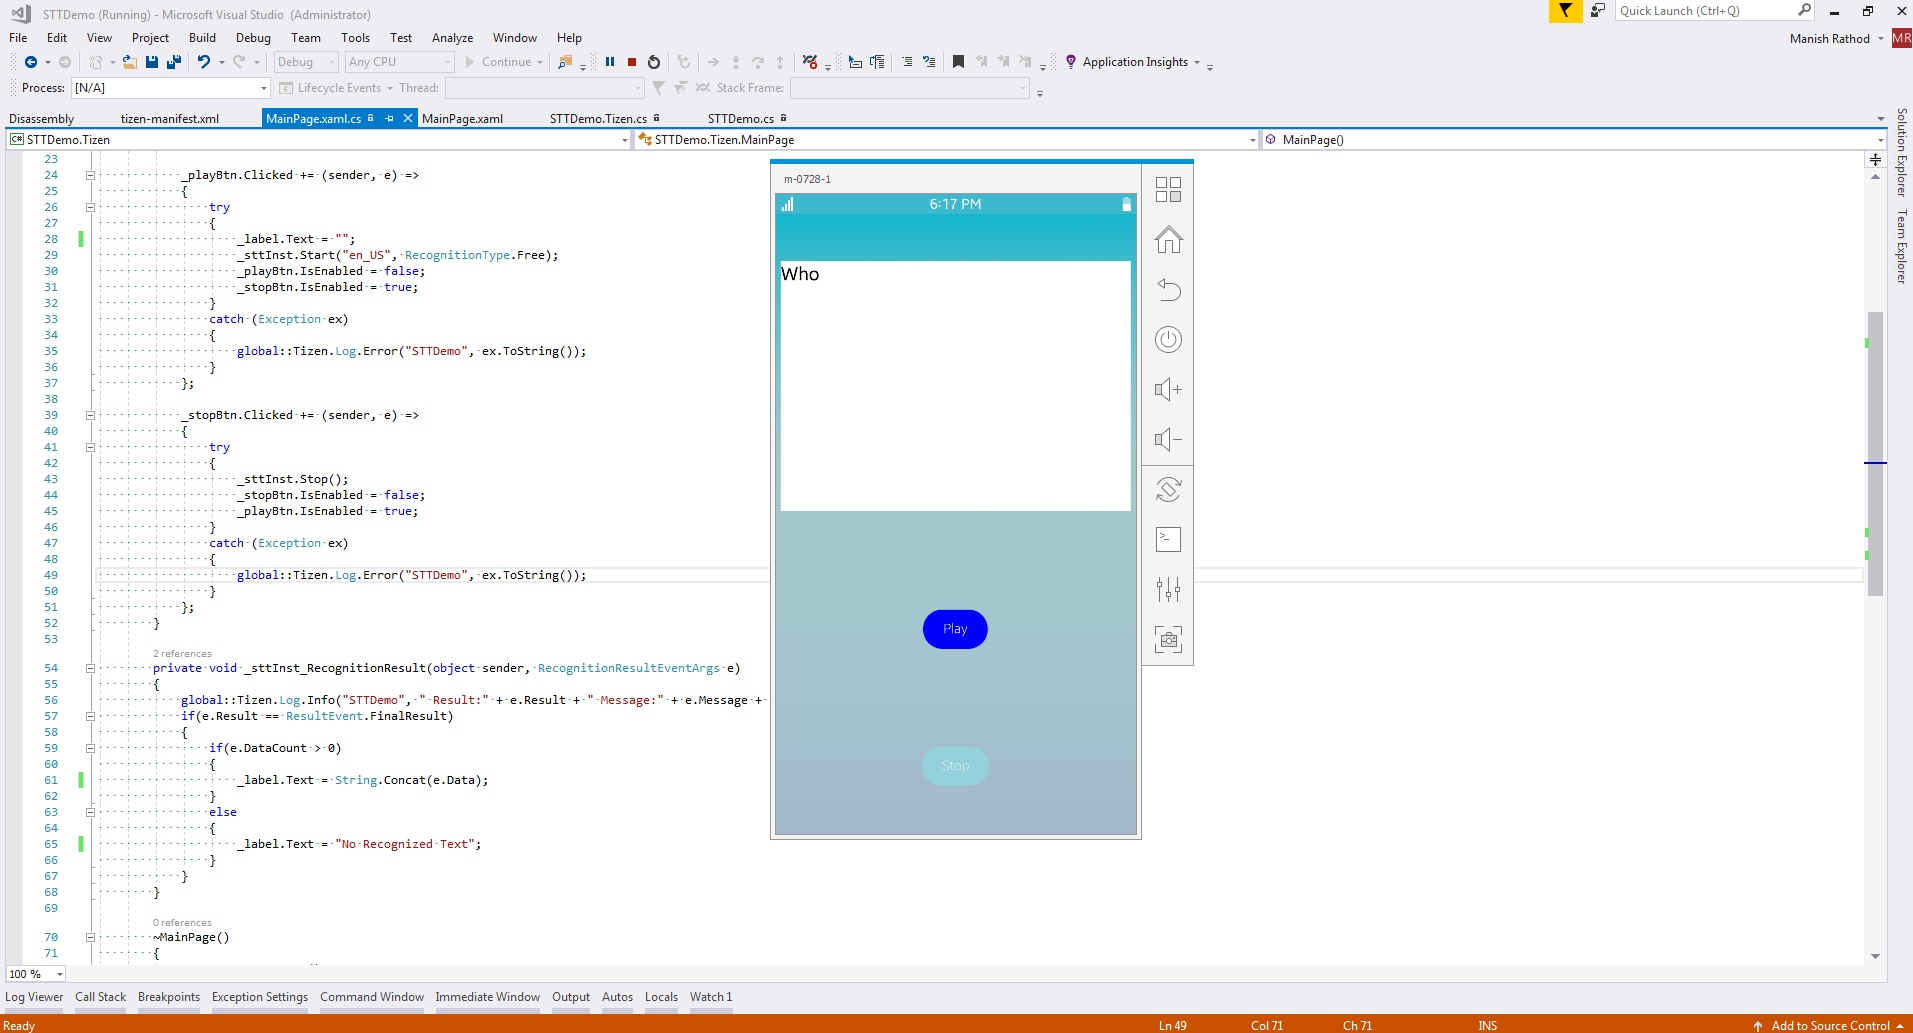Image resolution: width=1913 pixels, height=1033 pixels.
Task: Toggle pin on MainPage.xaml.cs tab
Action: coord(389,118)
